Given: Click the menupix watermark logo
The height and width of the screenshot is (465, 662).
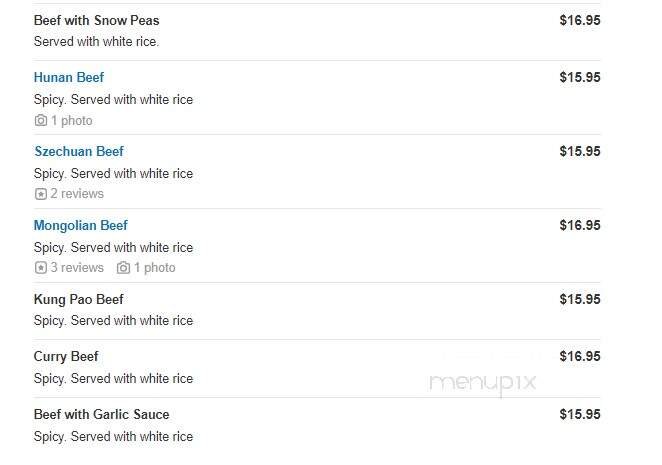Looking at the screenshot, I should tap(483, 383).
